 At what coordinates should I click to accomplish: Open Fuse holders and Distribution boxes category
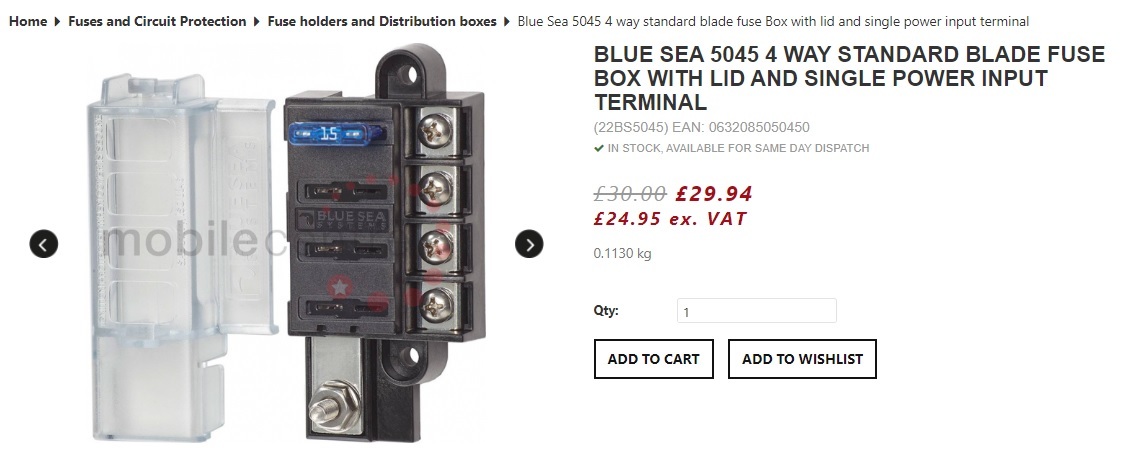tap(382, 22)
